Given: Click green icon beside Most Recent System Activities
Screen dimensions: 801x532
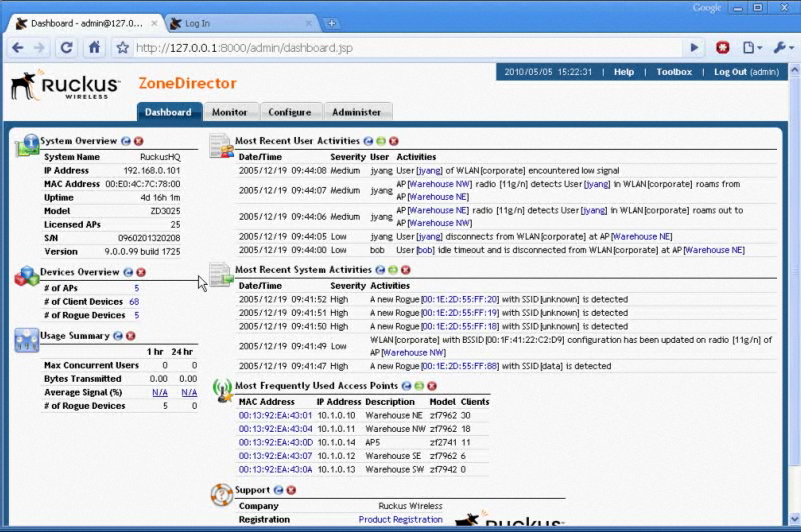Looking at the screenshot, I should pos(393,270).
